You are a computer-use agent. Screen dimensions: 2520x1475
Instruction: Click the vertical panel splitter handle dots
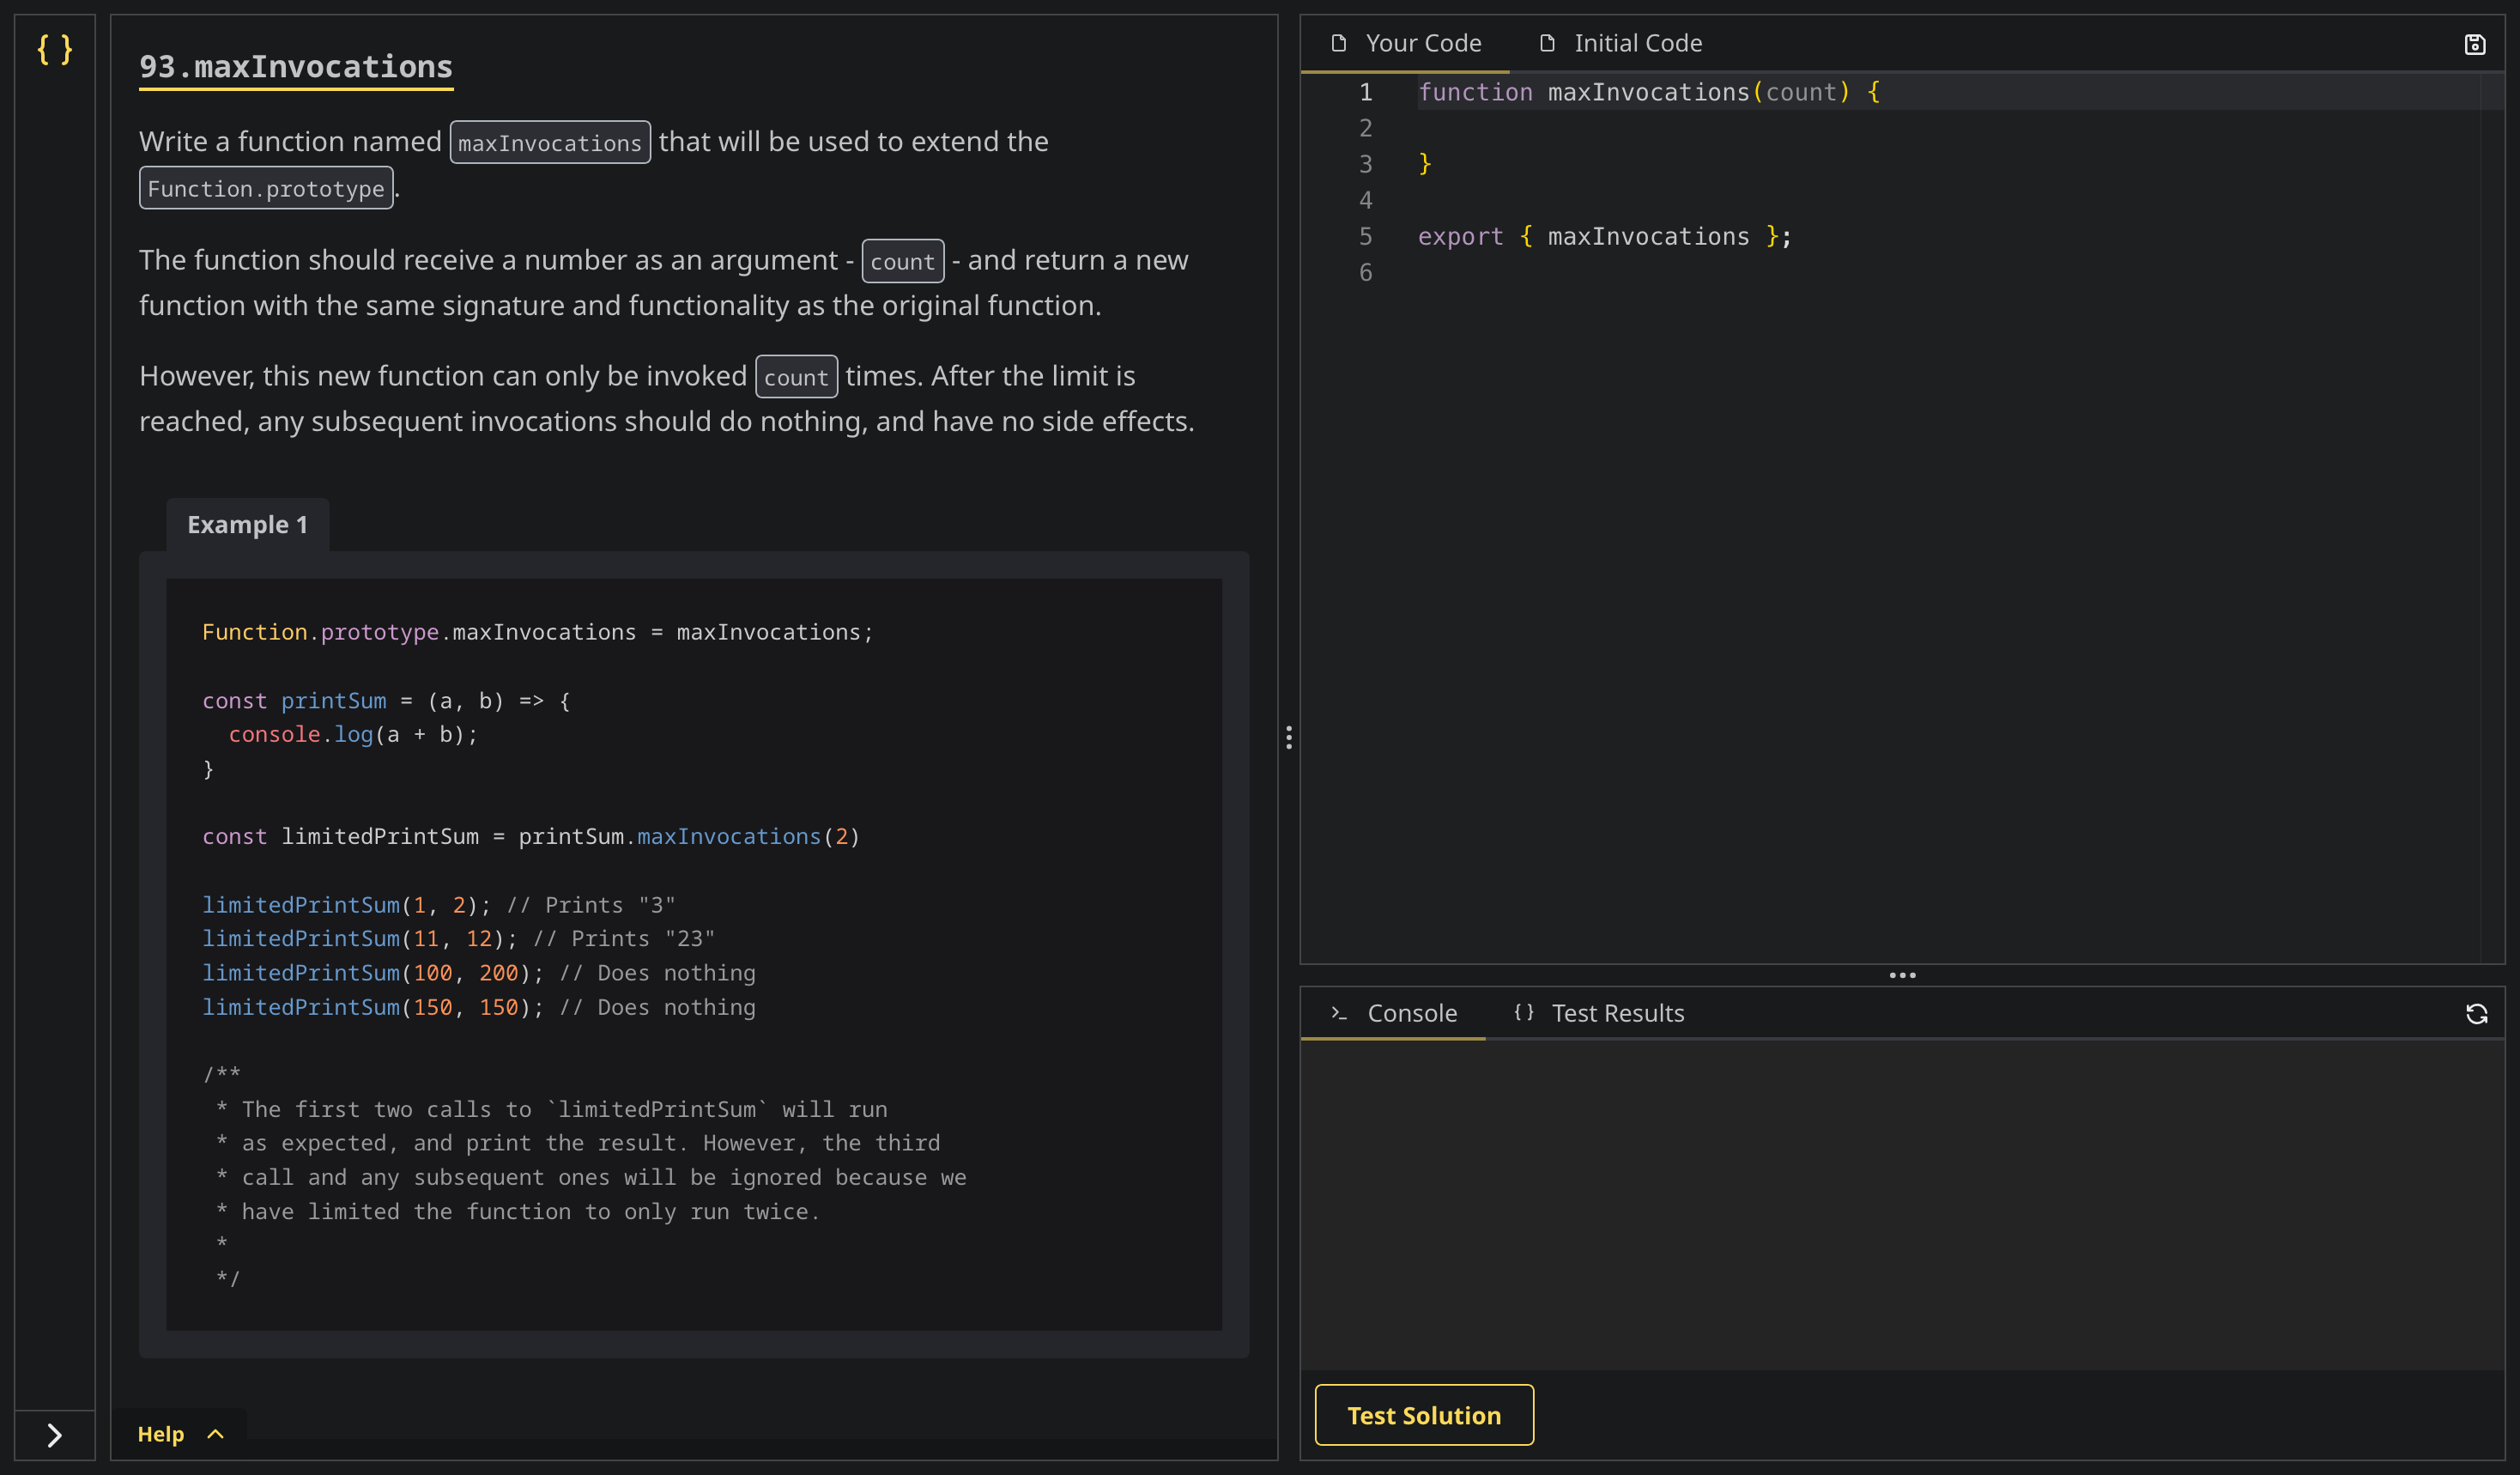tap(1289, 738)
